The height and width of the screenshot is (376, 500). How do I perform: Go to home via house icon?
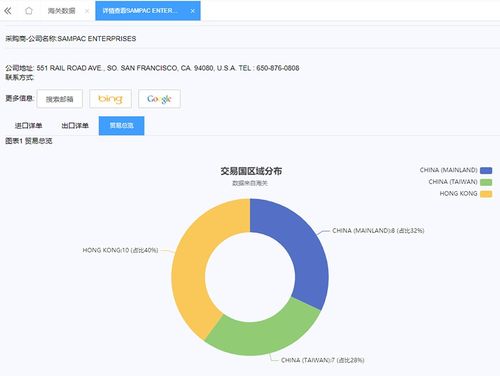(29, 11)
